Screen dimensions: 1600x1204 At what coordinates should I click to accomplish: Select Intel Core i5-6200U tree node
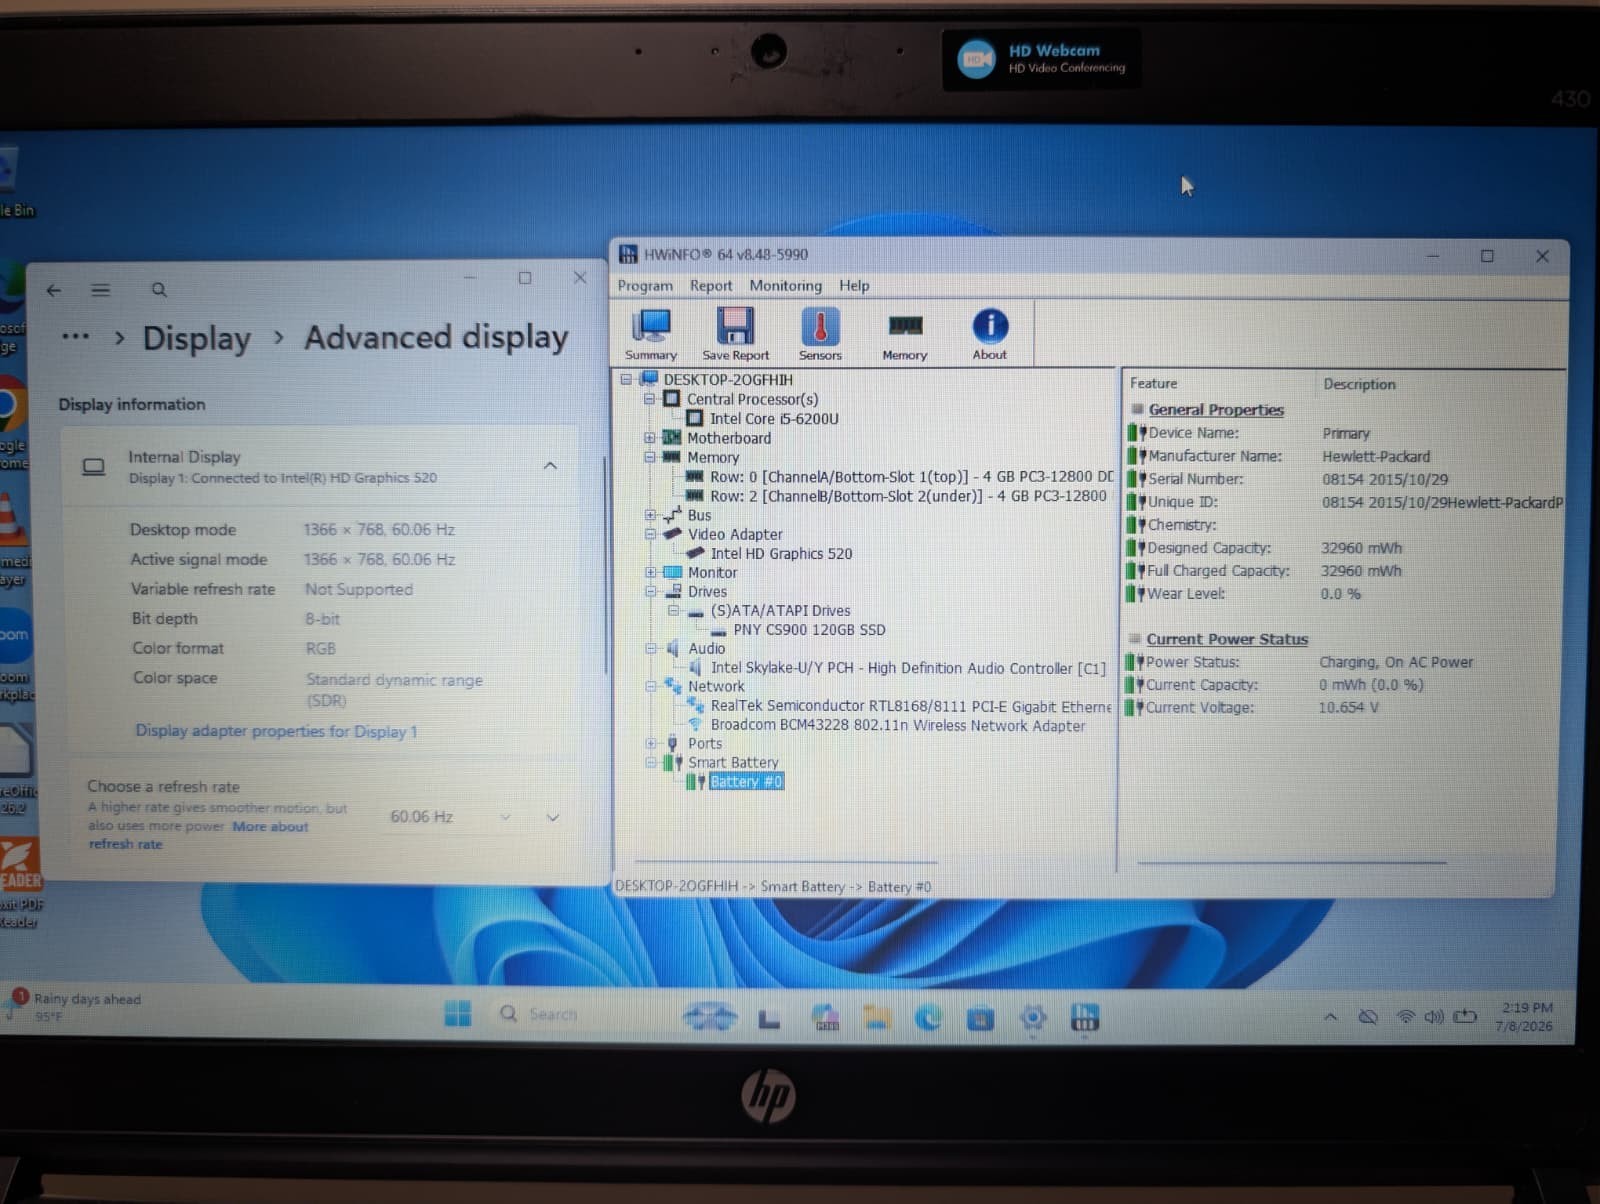coord(774,418)
